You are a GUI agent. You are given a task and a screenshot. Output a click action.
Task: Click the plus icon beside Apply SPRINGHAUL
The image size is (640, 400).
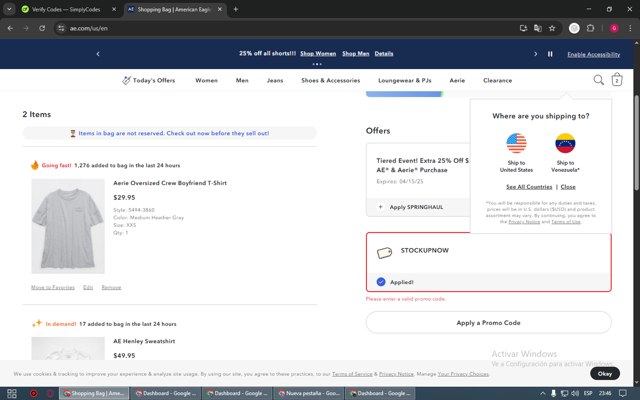coord(380,207)
